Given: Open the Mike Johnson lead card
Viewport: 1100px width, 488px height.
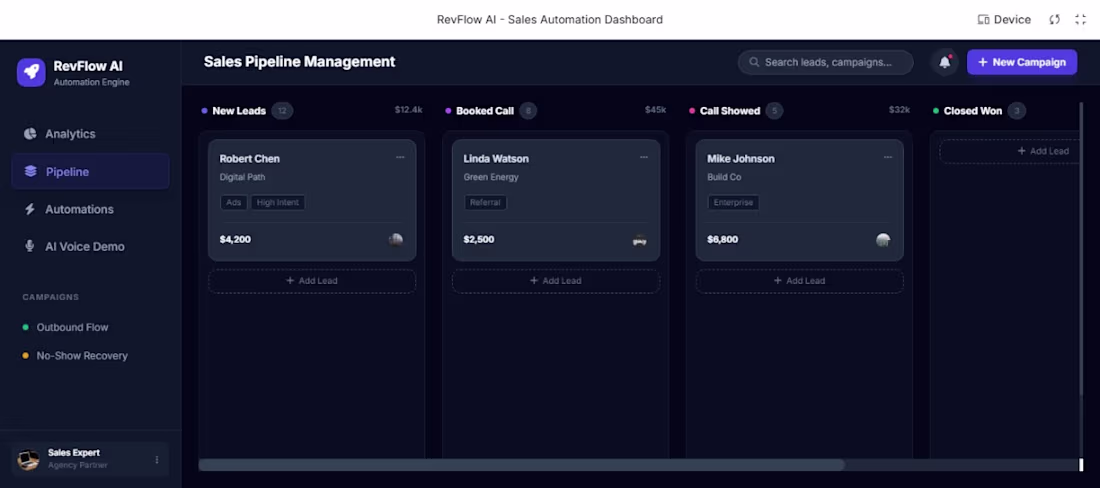Looking at the screenshot, I should pyautogui.click(x=799, y=200).
